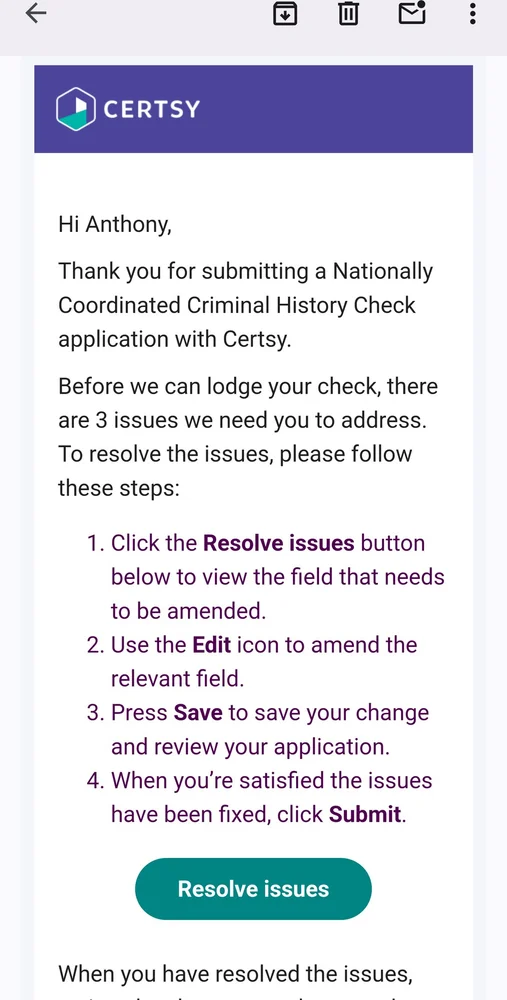This screenshot has width=507, height=1000.
Task: Click the purple Certsy header banner
Action: [253, 109]
